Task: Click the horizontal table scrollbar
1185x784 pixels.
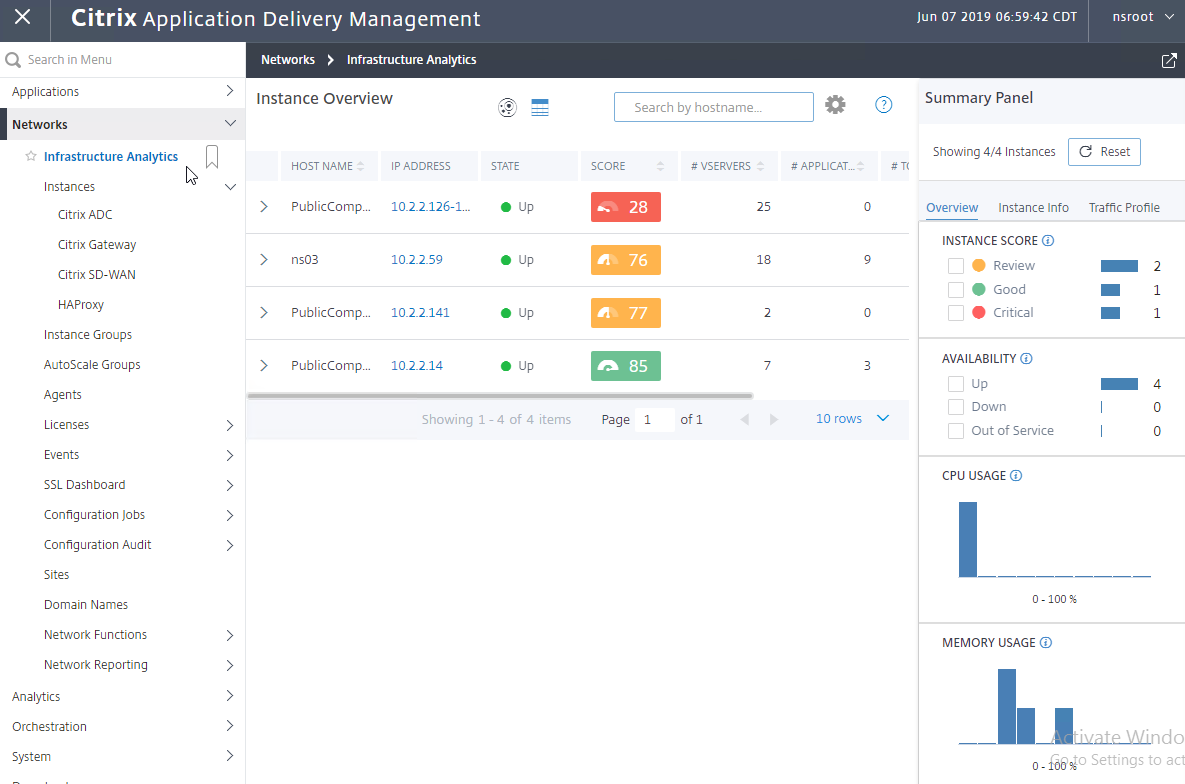Action: 500,395
